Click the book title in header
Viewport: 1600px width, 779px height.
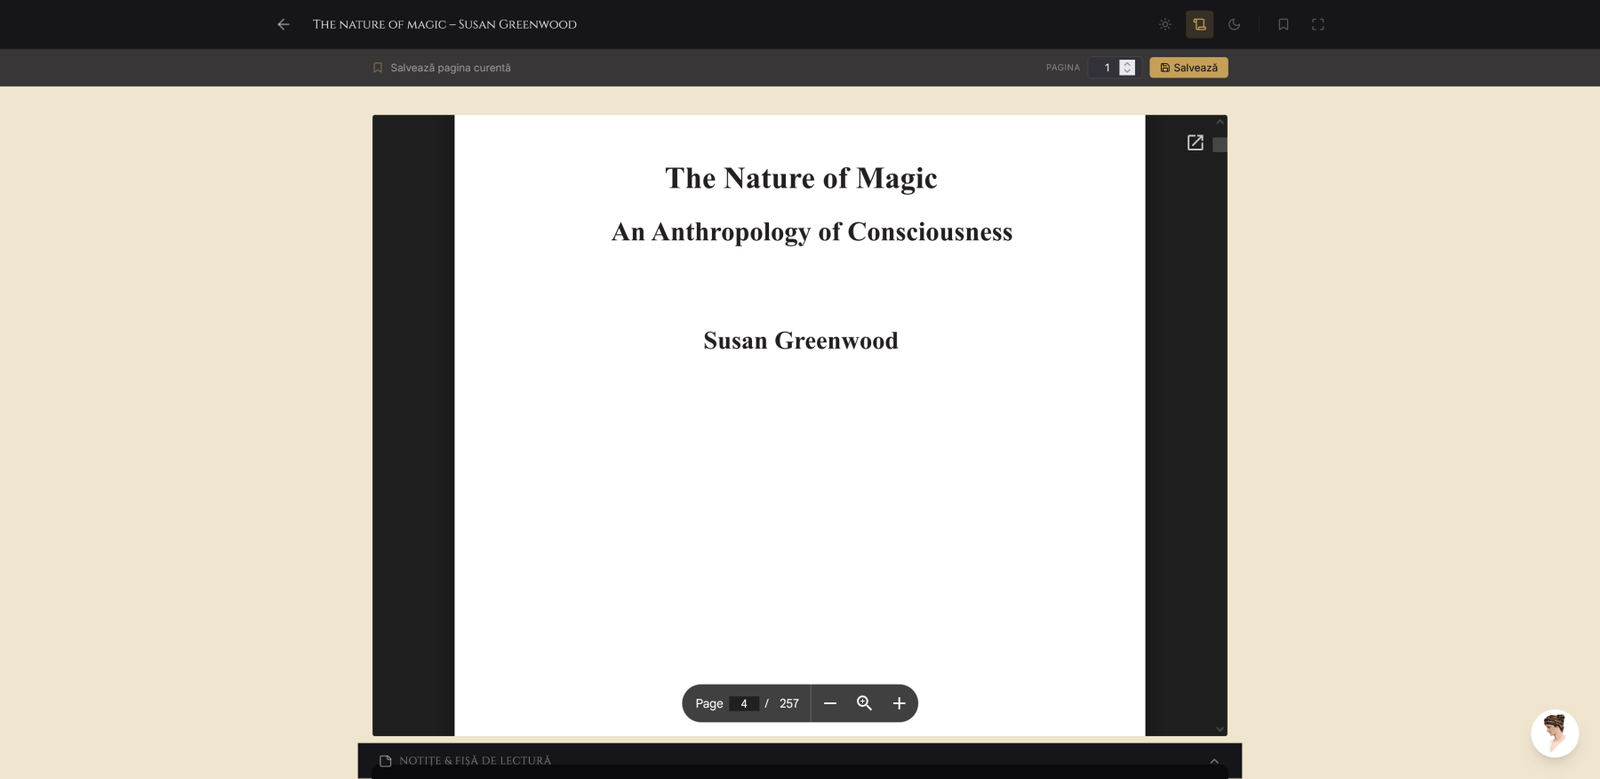coord(445,24)
